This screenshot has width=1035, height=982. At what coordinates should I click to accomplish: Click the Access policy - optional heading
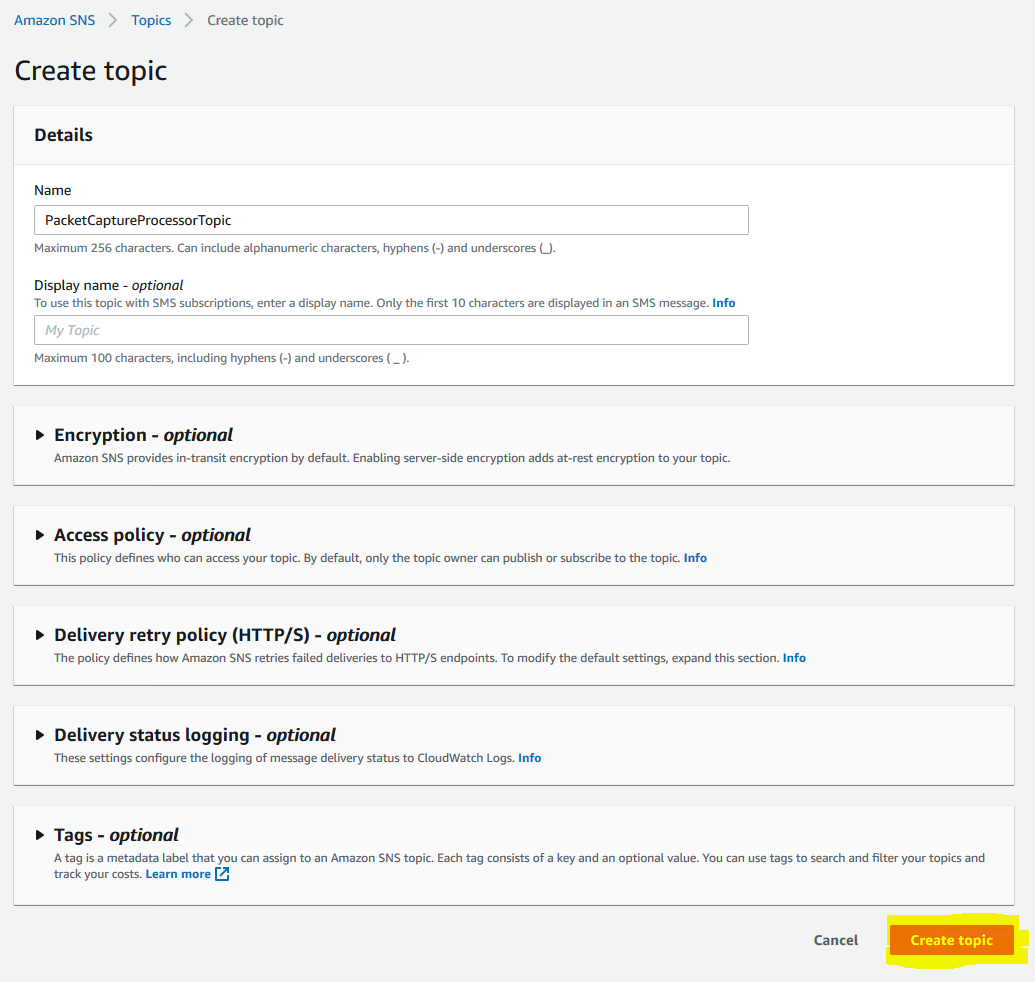click(x=152, y=535)
